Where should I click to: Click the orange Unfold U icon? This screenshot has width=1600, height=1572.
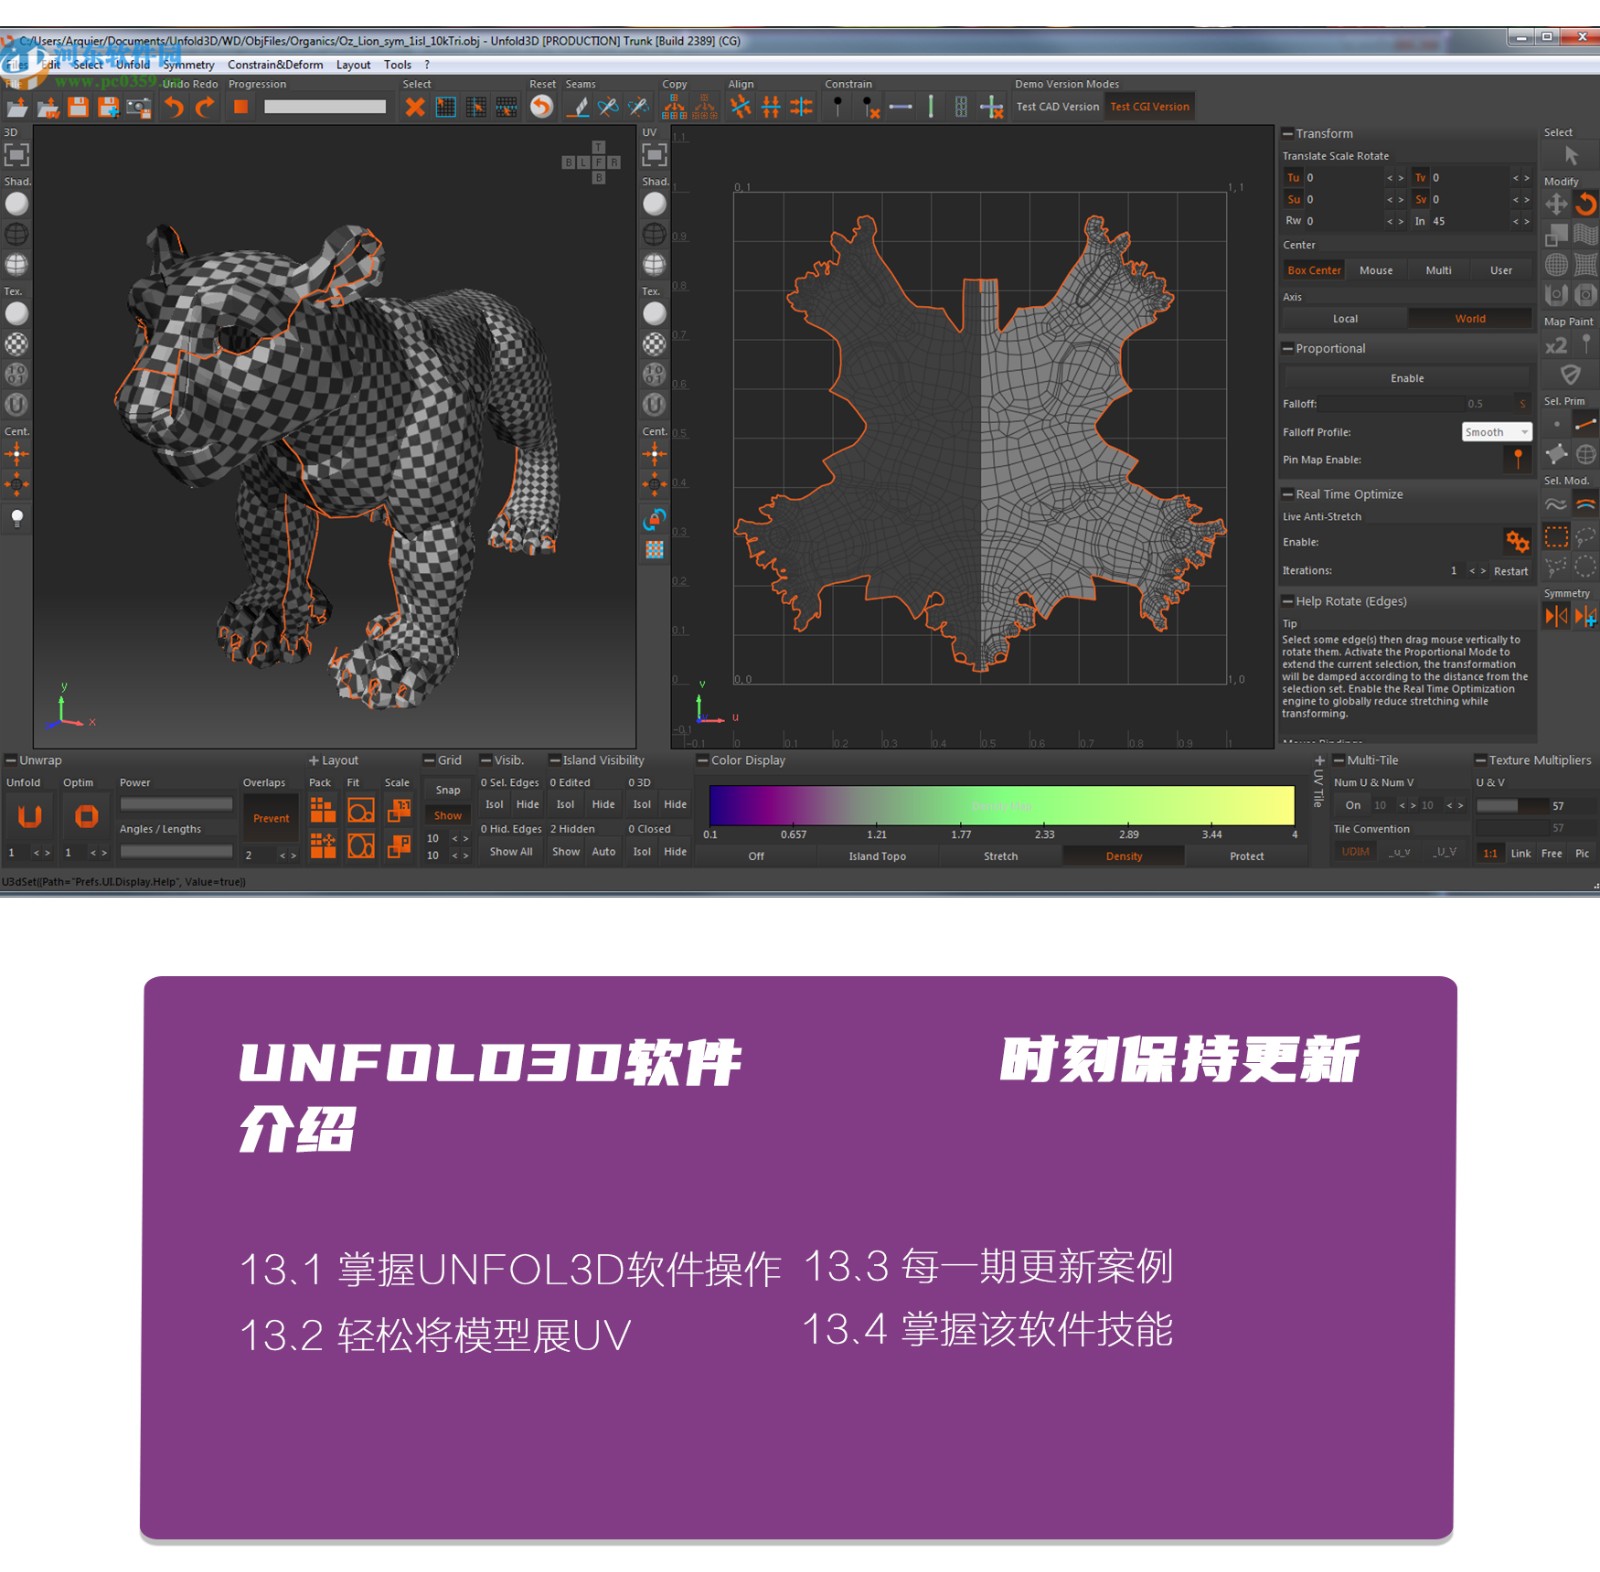[x=30, y=816]
